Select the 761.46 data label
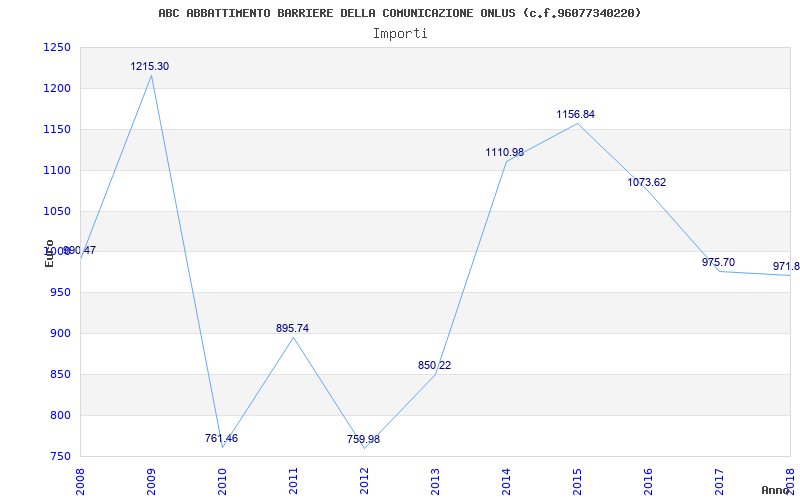Viewport: 800px width, 500px height. (221, 438)
